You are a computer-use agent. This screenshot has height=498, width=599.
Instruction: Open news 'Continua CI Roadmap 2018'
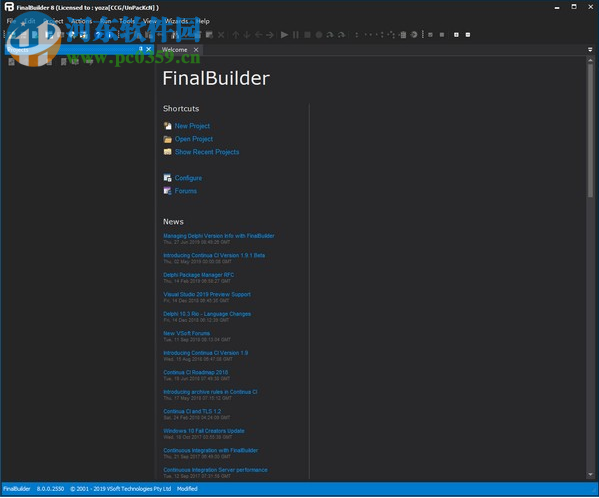click(196, 372)
